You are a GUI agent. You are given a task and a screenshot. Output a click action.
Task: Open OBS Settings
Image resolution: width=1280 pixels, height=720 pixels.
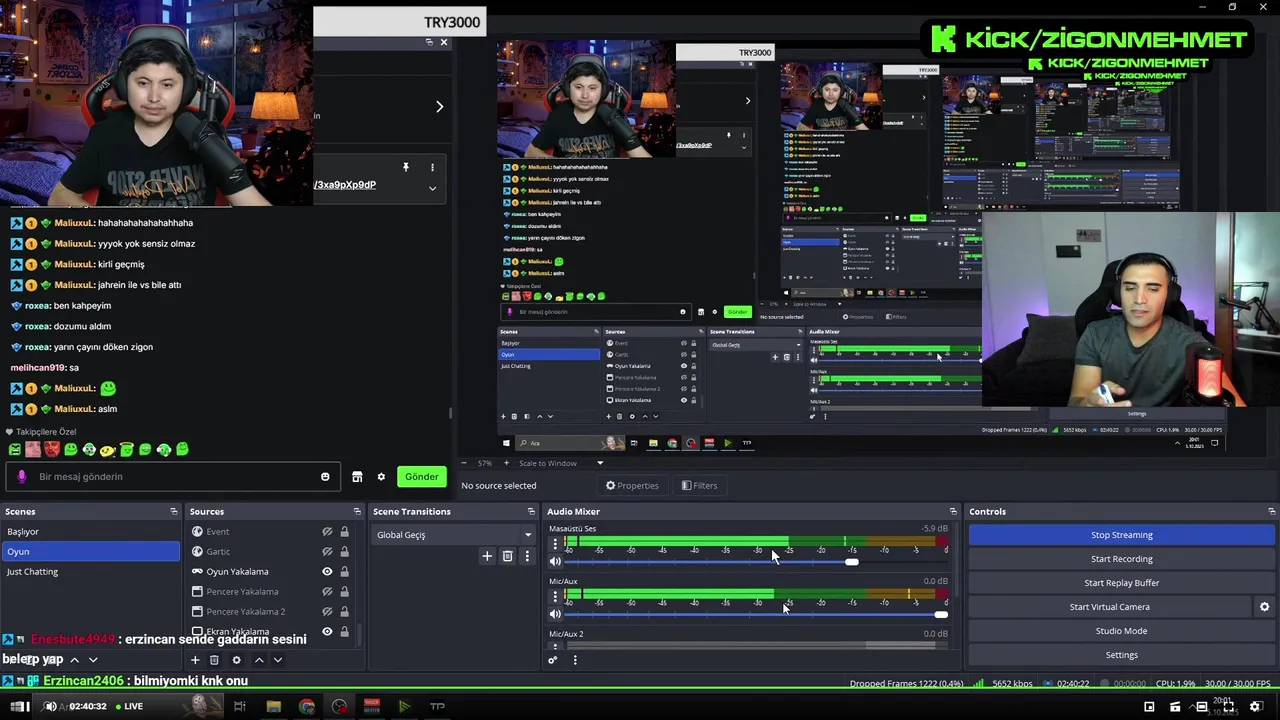click(x=1121, y=655)
